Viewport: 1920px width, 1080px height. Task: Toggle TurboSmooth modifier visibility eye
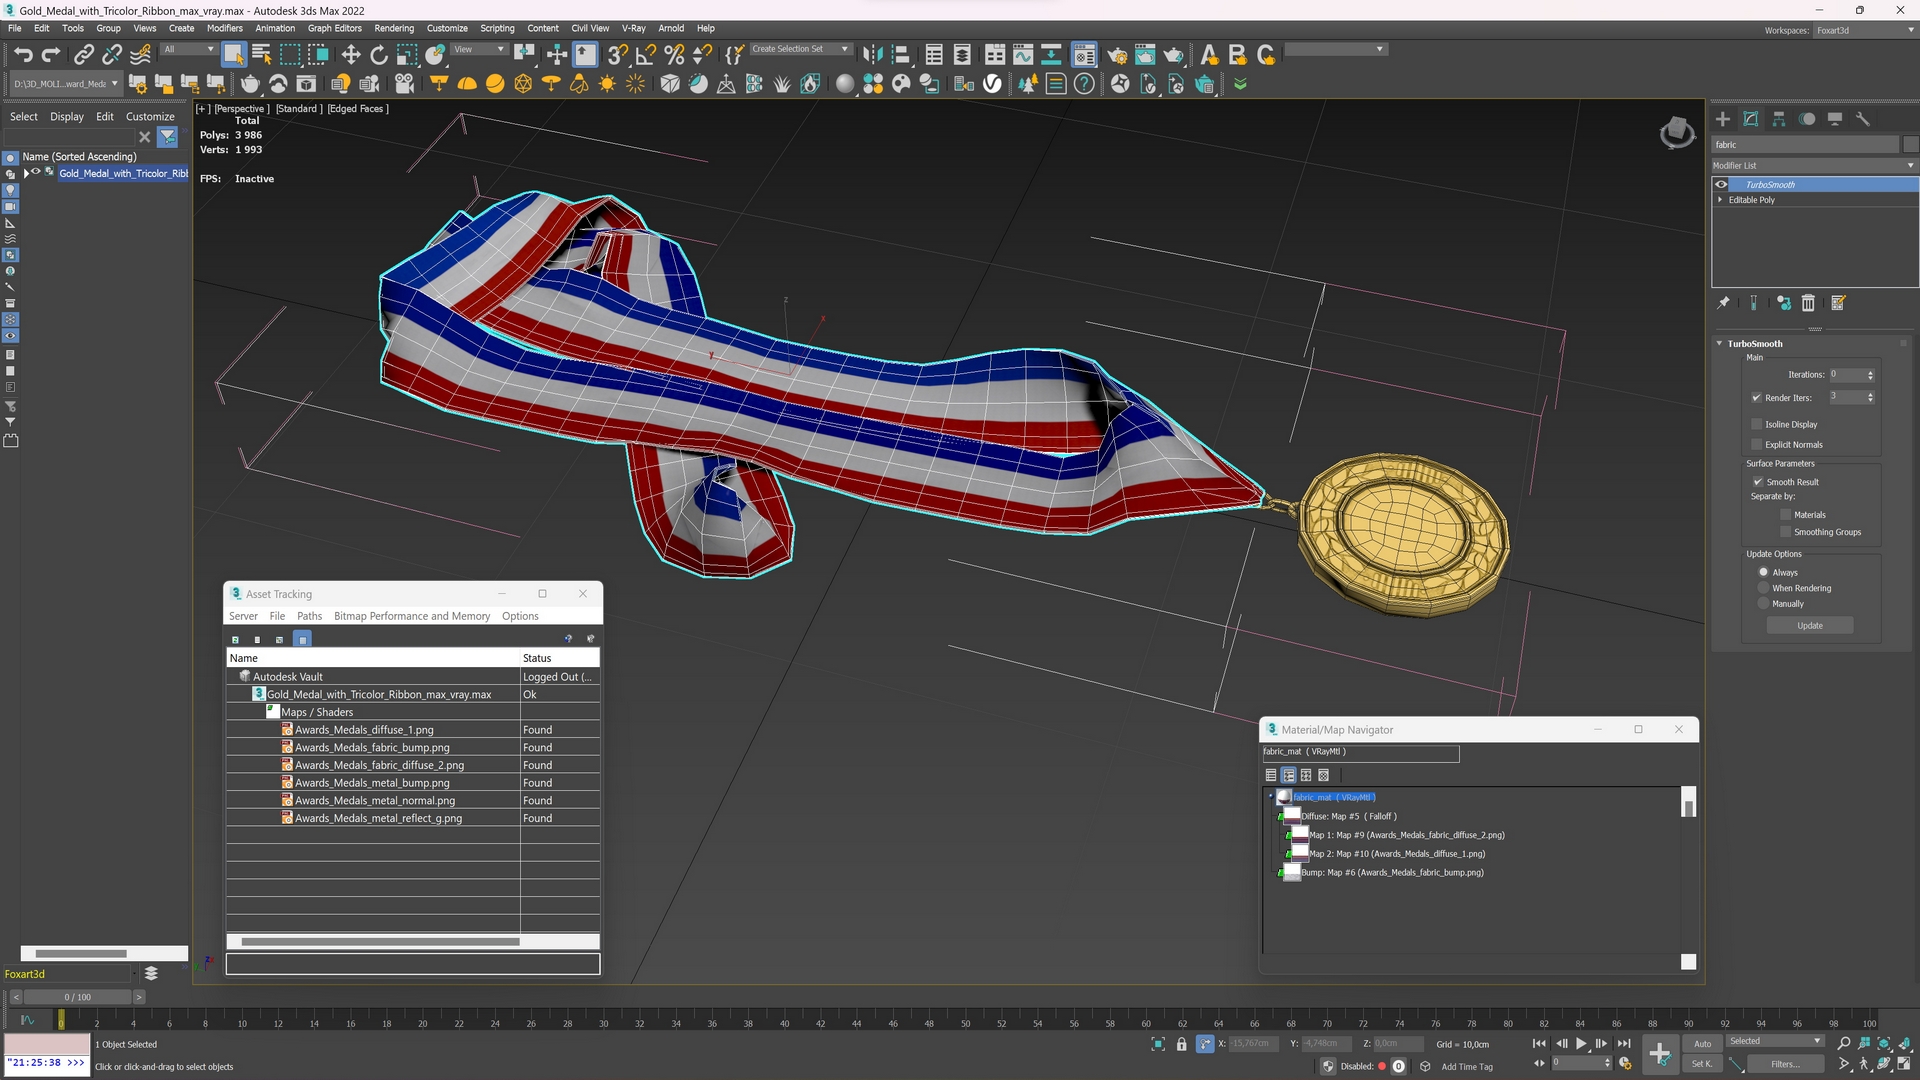tap(1721, 185)
